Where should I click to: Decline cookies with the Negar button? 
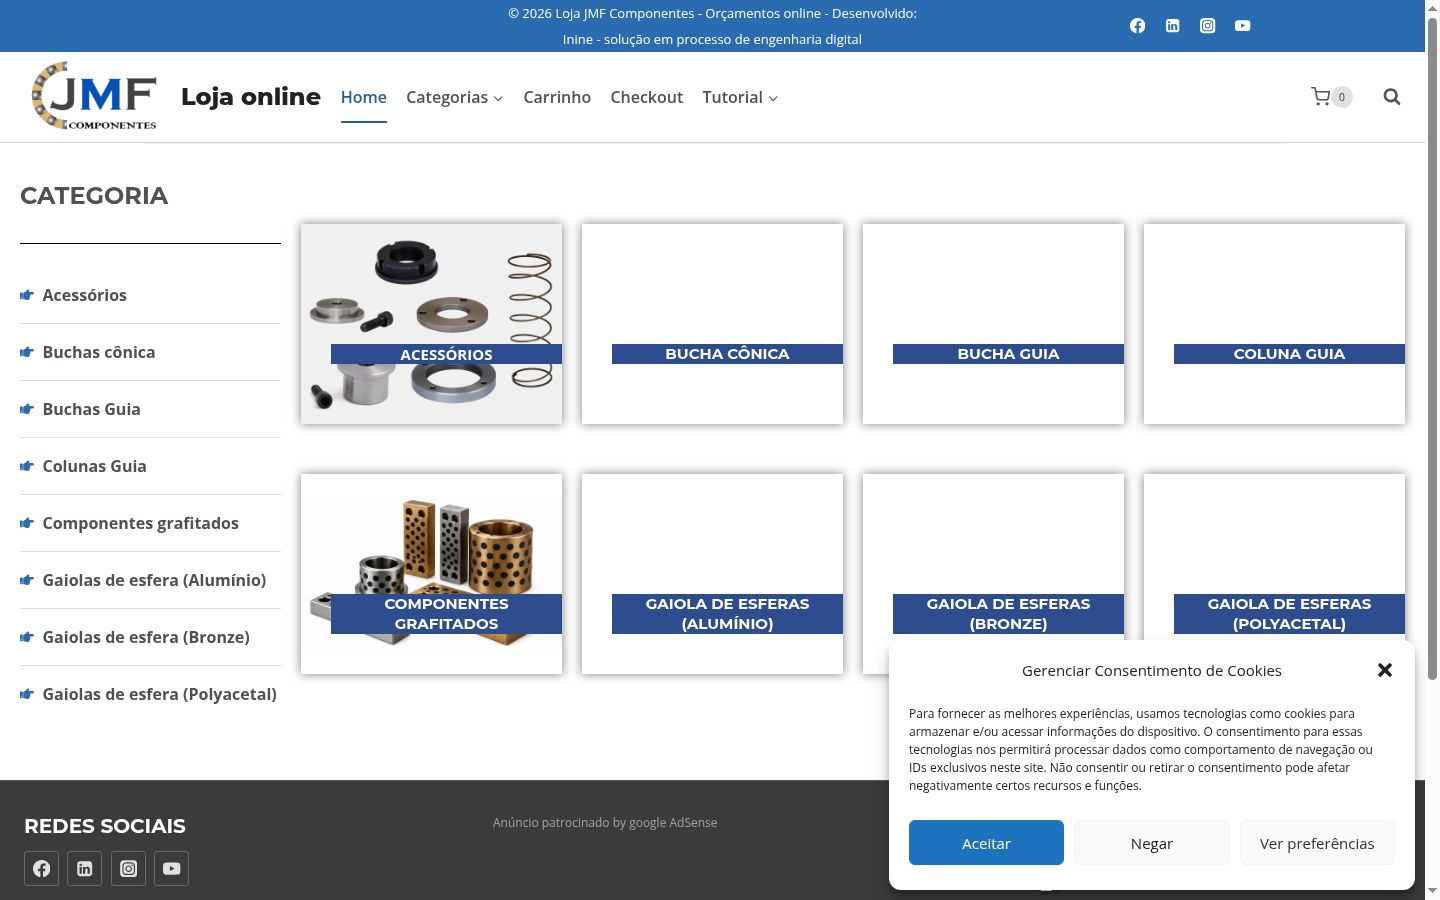(x=1152, y=843)
